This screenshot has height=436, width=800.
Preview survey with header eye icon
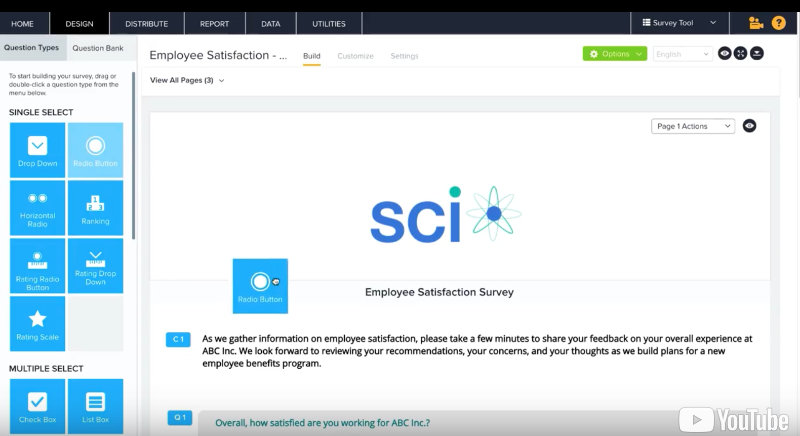pyautogui.click(x=724, y=53)
